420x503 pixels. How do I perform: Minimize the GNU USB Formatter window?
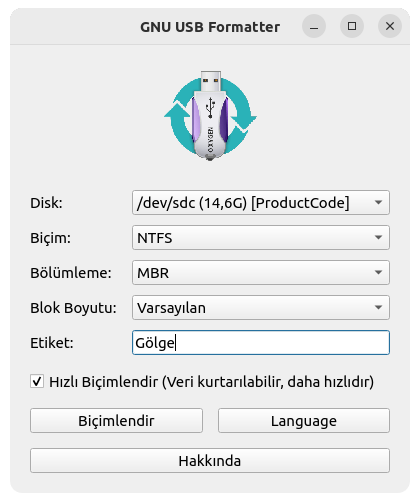pos(314,26)
